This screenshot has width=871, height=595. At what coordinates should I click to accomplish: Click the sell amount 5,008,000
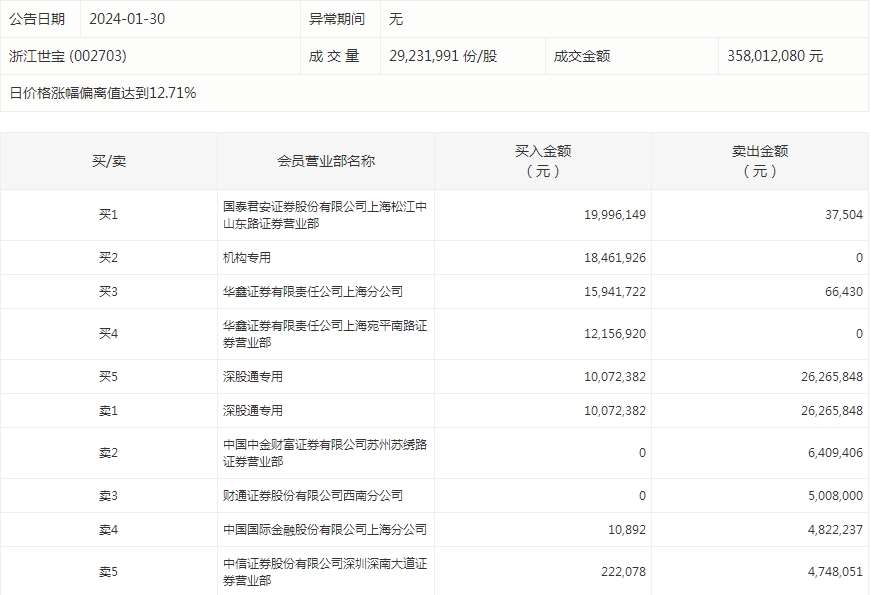click(835, 496)
